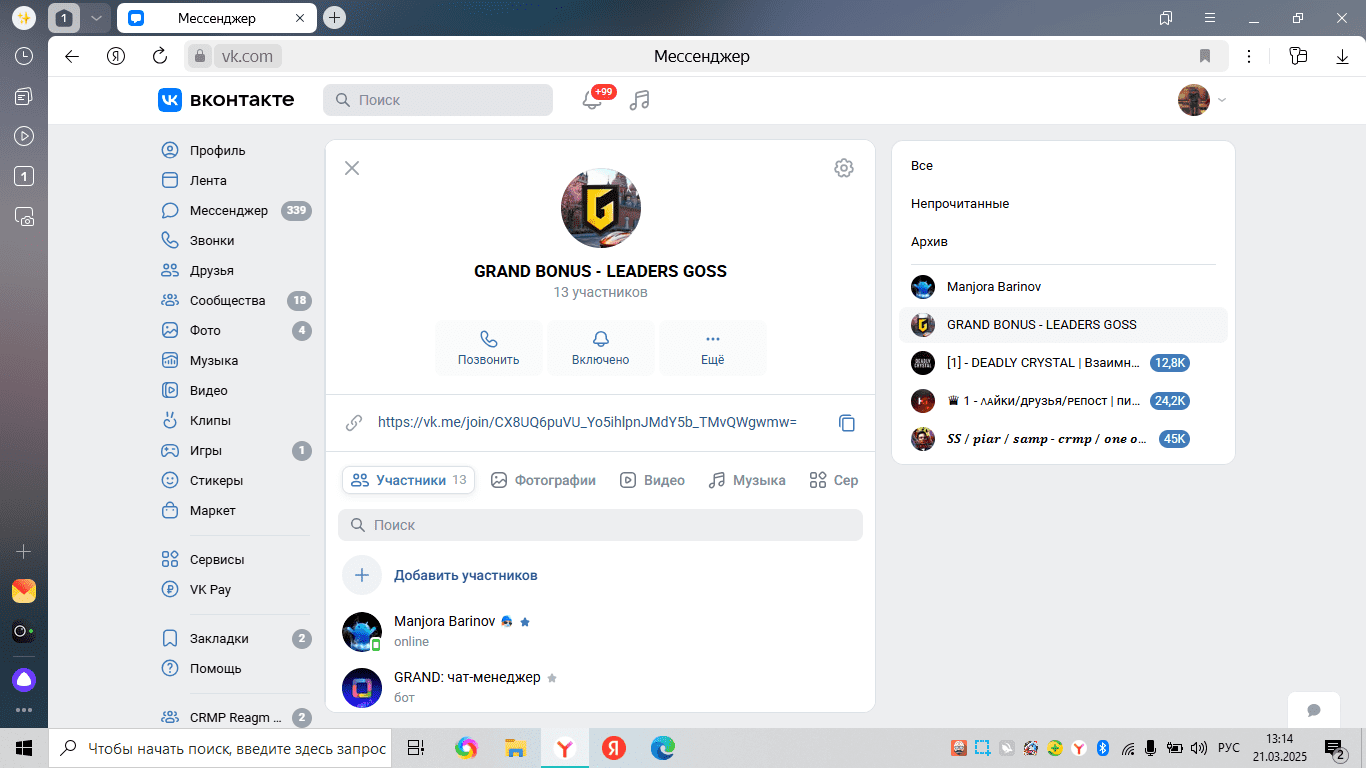
Task: Open chat settings gear icon
Action: tap(844, 168)
